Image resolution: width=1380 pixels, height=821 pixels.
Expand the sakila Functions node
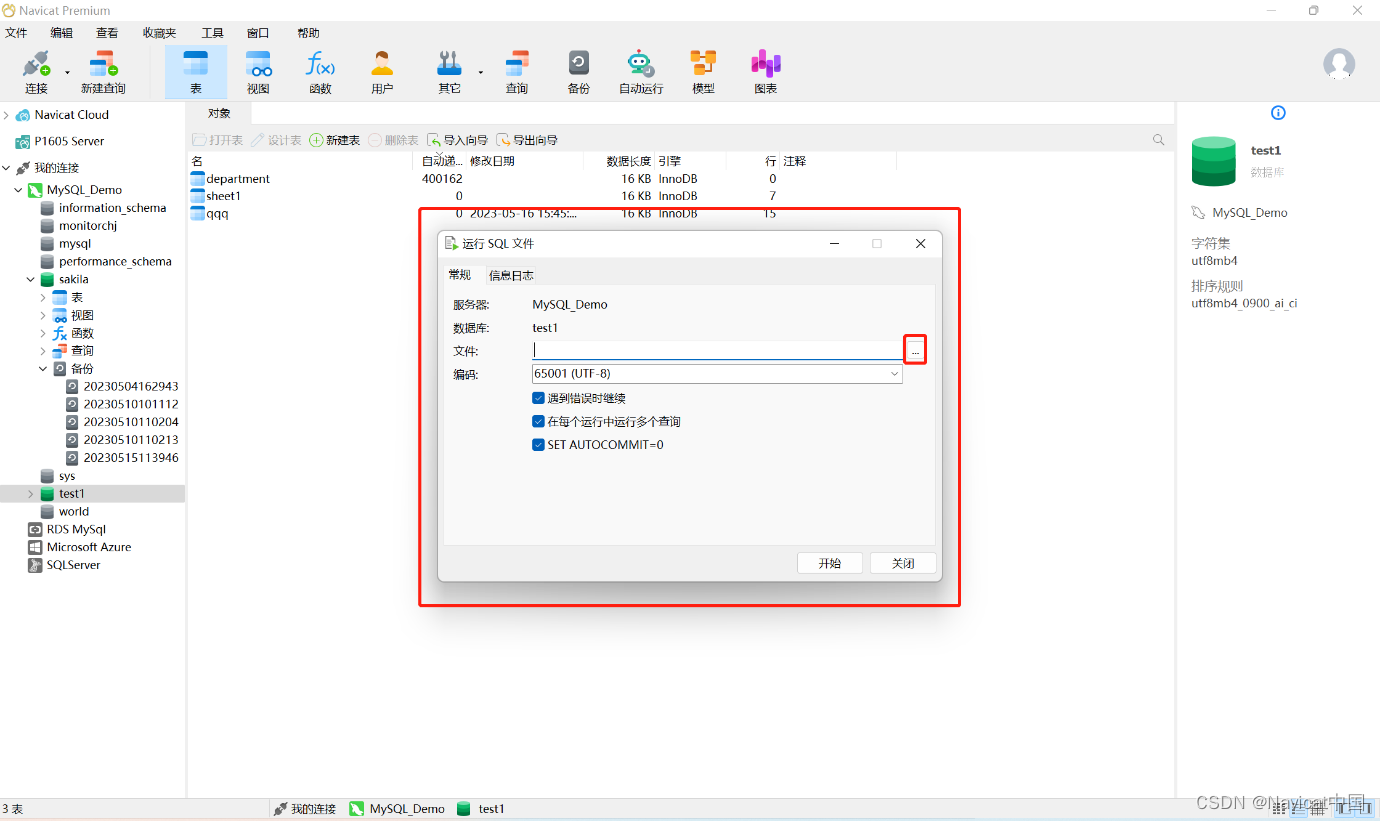pyautogui.click(x=43, y=334)
